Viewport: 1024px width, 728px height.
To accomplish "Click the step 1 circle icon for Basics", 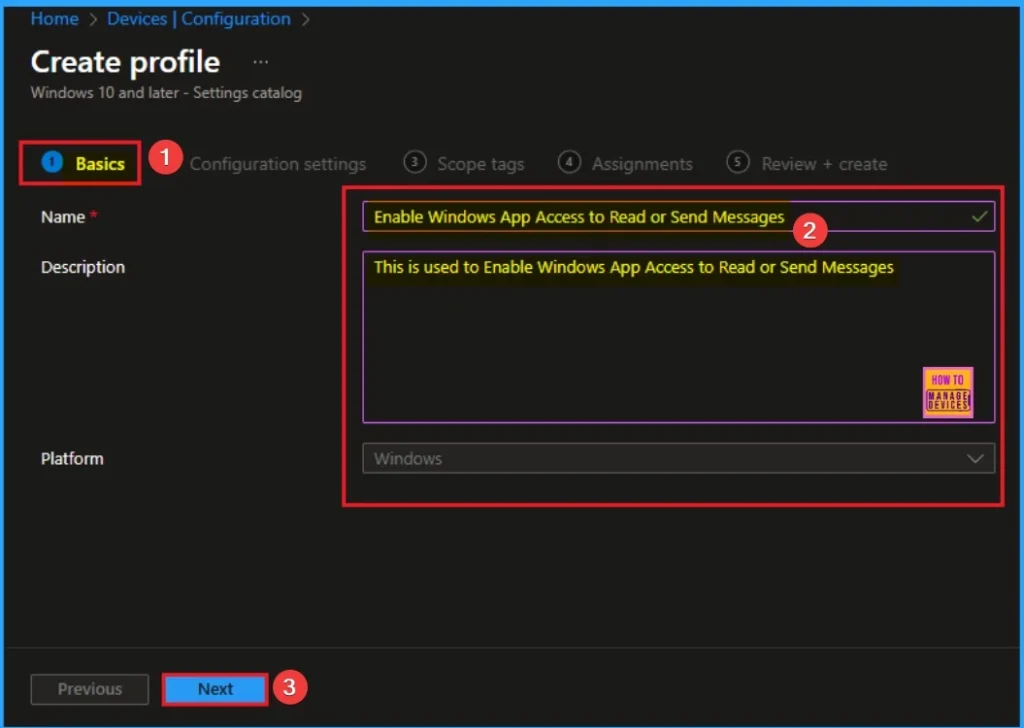I will 52,163.
